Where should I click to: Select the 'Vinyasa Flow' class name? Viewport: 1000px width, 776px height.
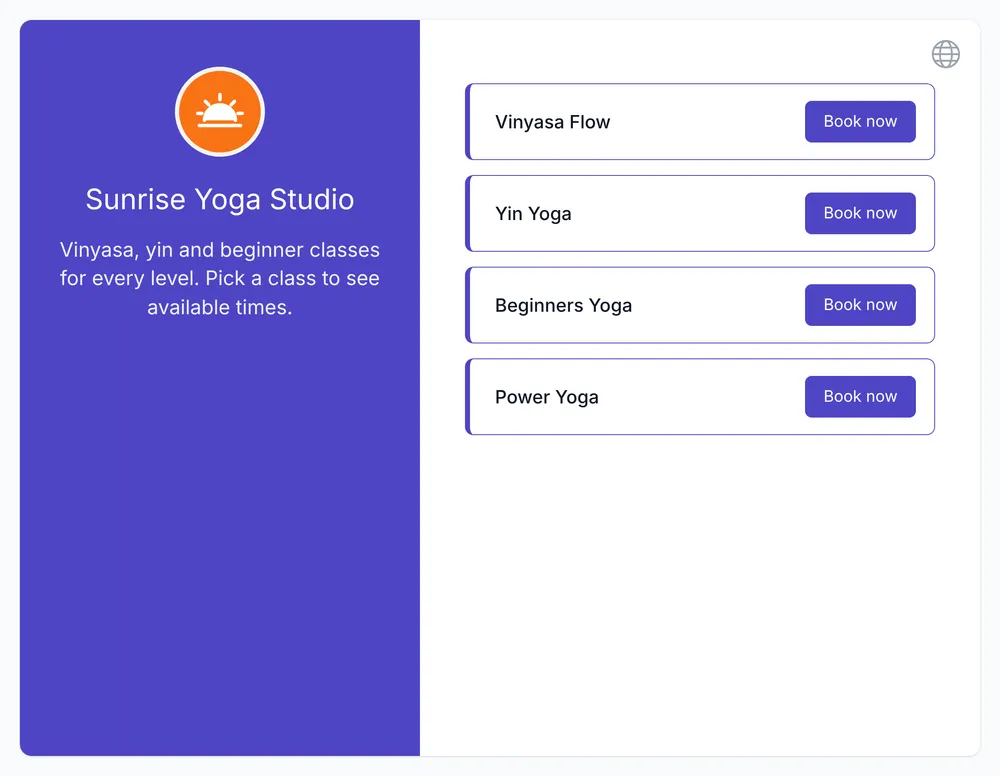coord(552,122)
